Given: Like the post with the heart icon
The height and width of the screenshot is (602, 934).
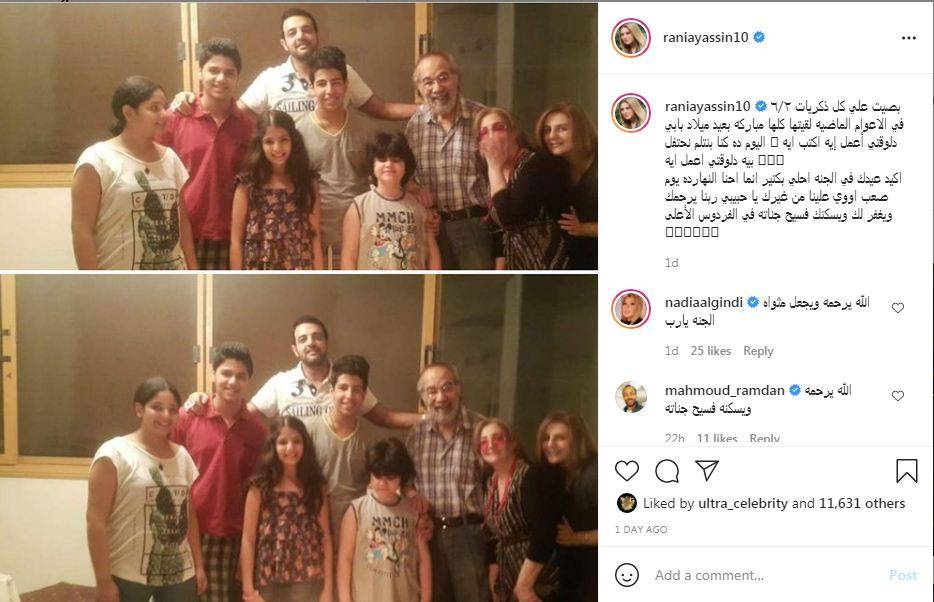Looking at the screenshot, I should point(627,471).
